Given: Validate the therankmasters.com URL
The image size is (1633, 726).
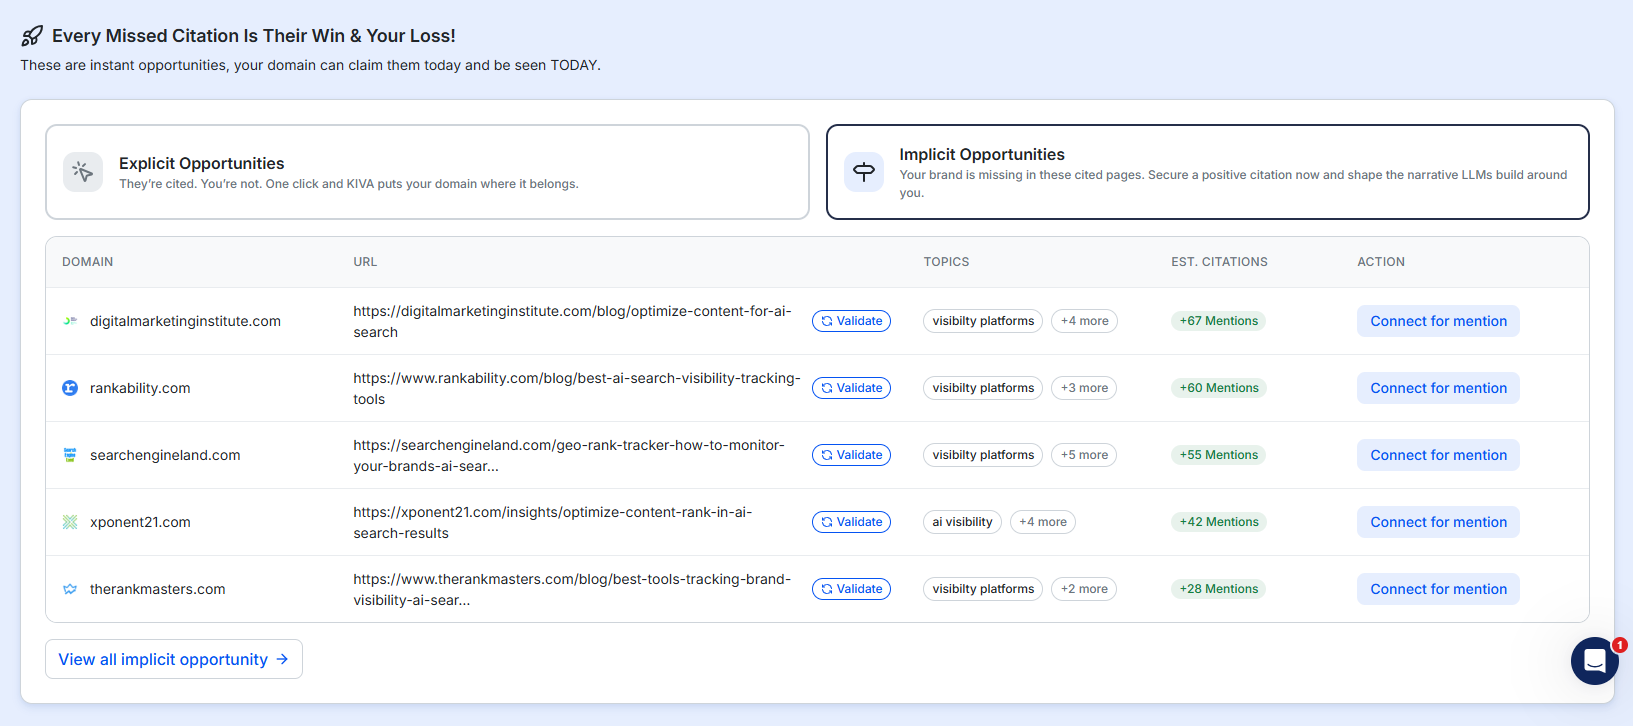Looking at the screenshot, I should [x=852, y=589].
